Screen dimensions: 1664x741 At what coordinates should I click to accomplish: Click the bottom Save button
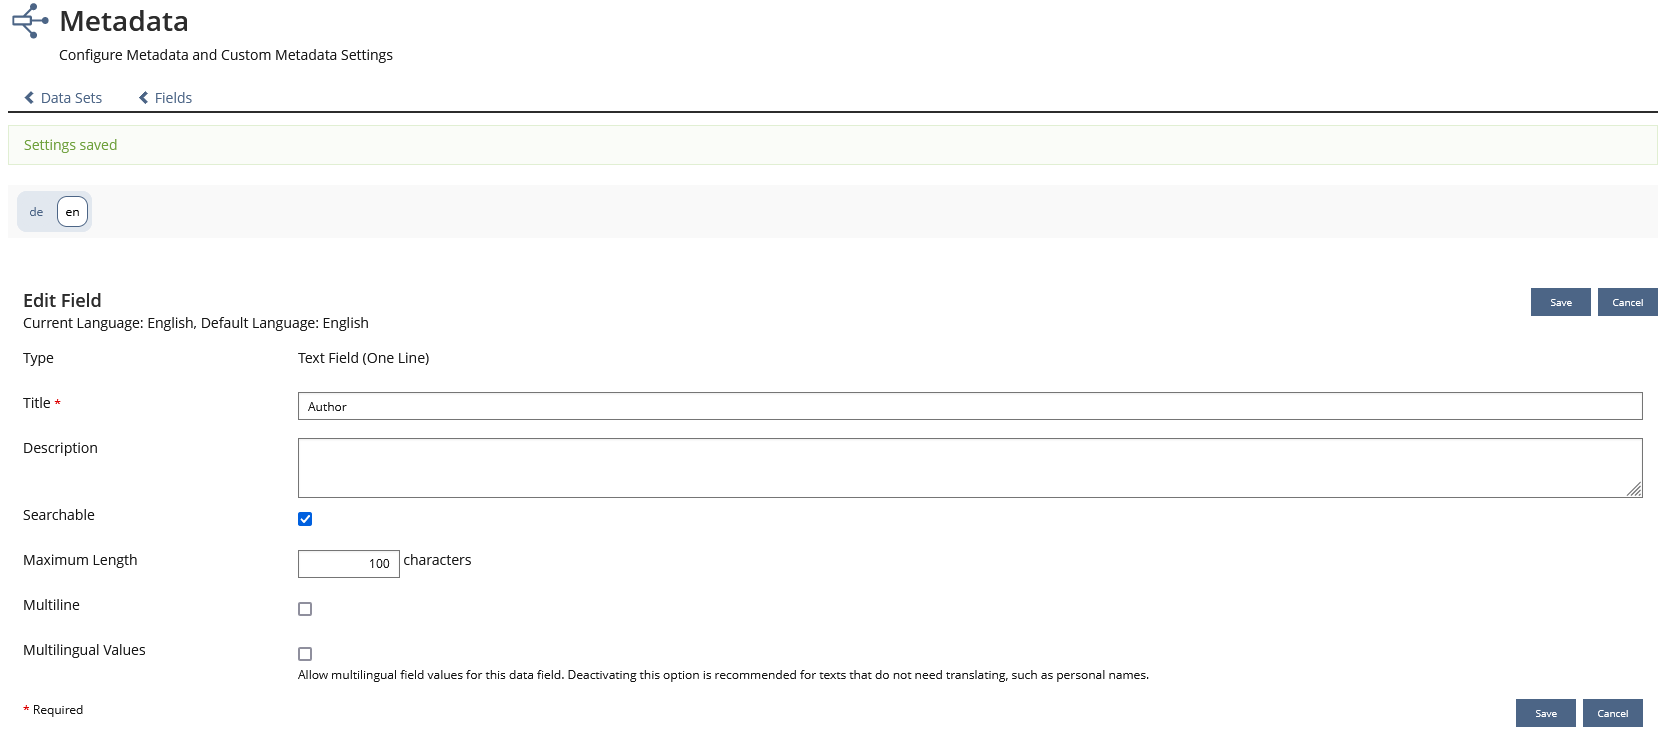(x=1546, y=713)
